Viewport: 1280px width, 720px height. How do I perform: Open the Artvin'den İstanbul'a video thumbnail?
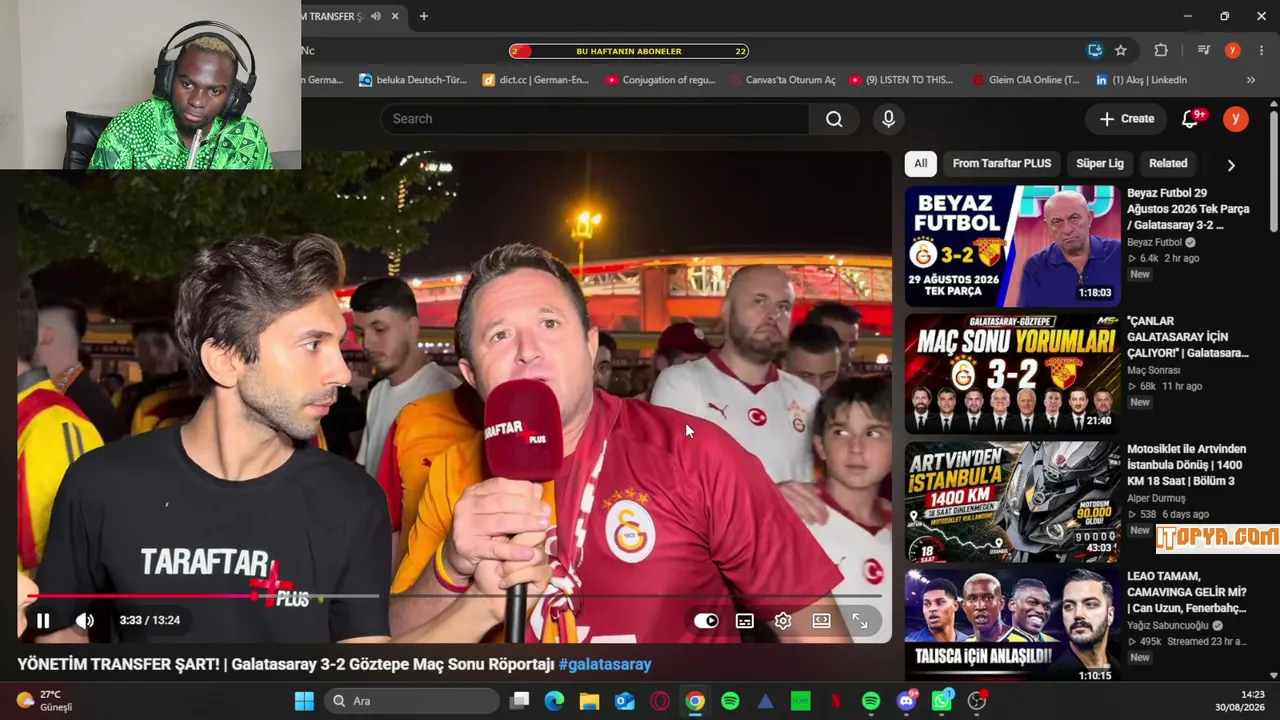pyautogui.click(x=1013, y=502)
